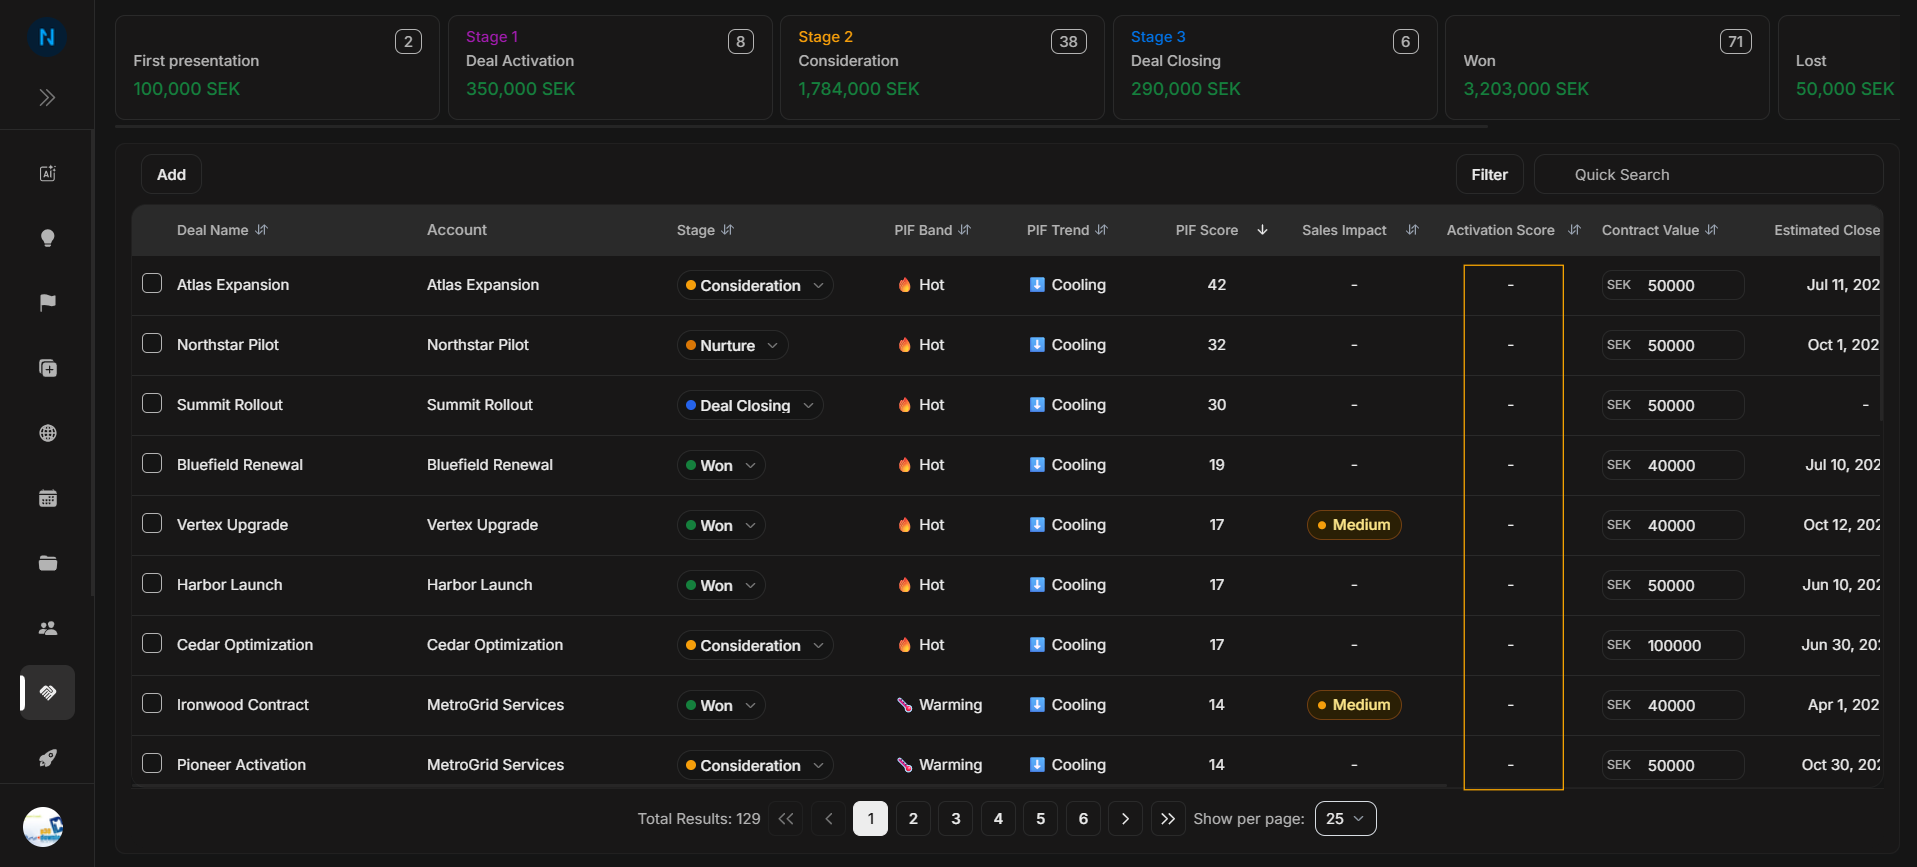Open the globe icon in sidebar
Image resolution: width=1917 pixels, height=867 pixels.
[47, 433]
